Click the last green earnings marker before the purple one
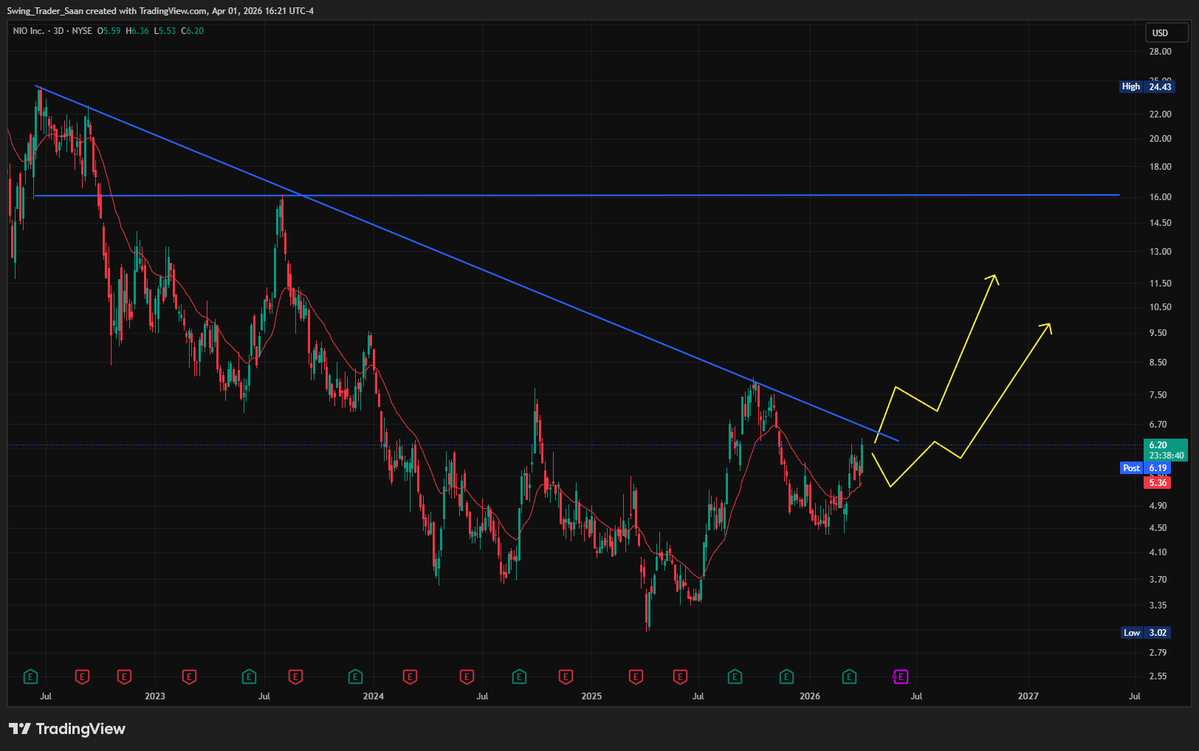Image resolution: width=1199 pixels, height=751 pixels. 849,677
